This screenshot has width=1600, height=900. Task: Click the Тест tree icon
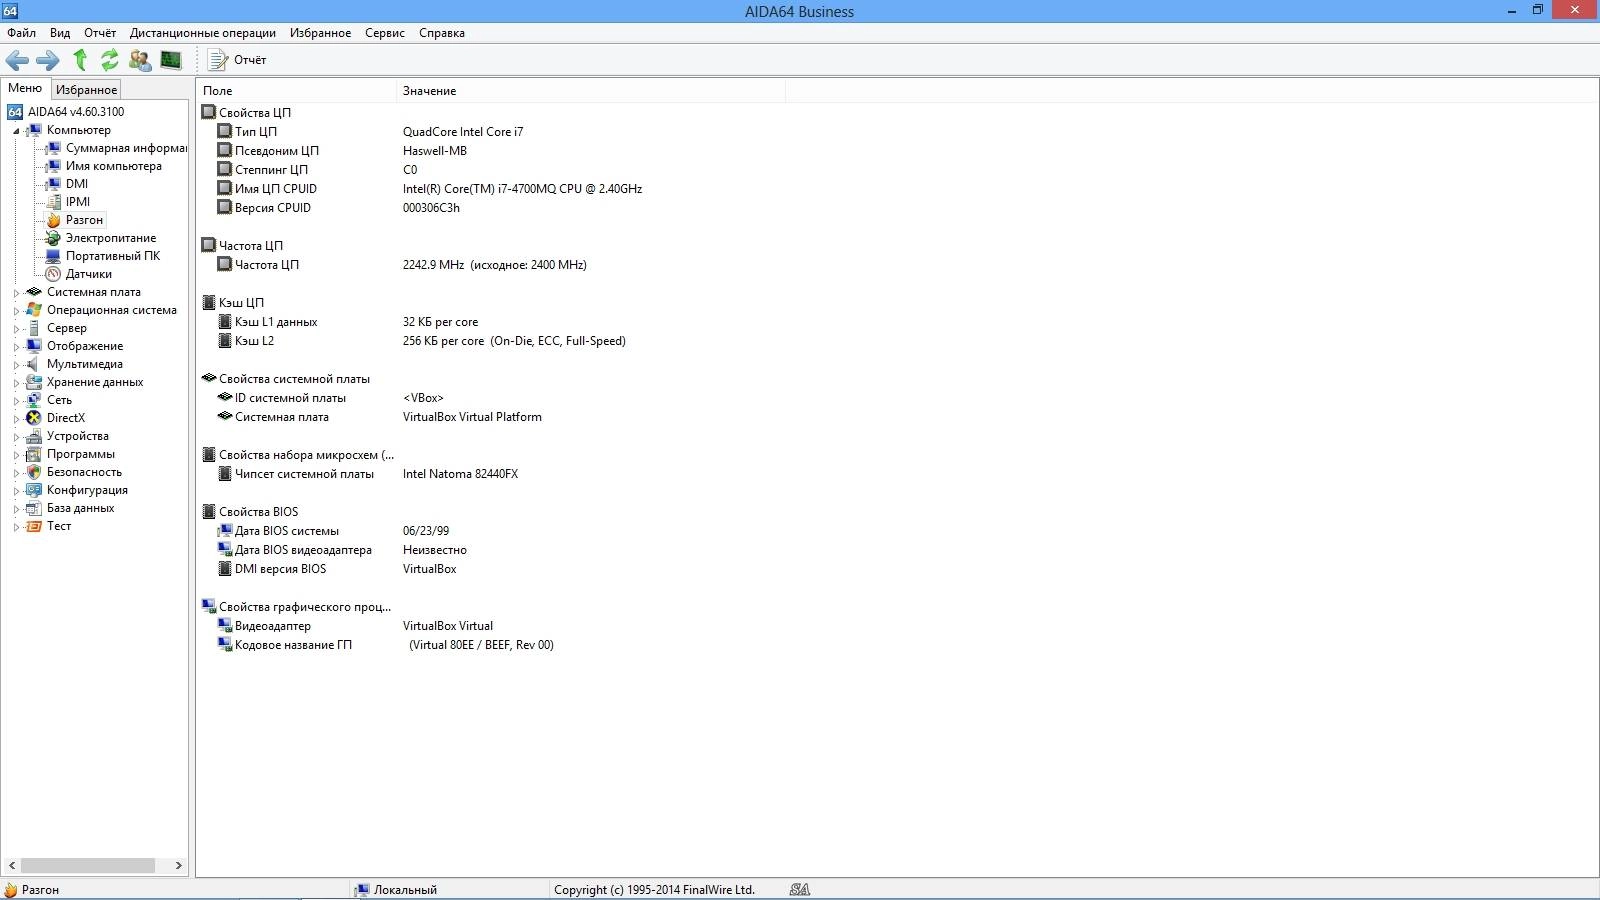click(34, 526)
